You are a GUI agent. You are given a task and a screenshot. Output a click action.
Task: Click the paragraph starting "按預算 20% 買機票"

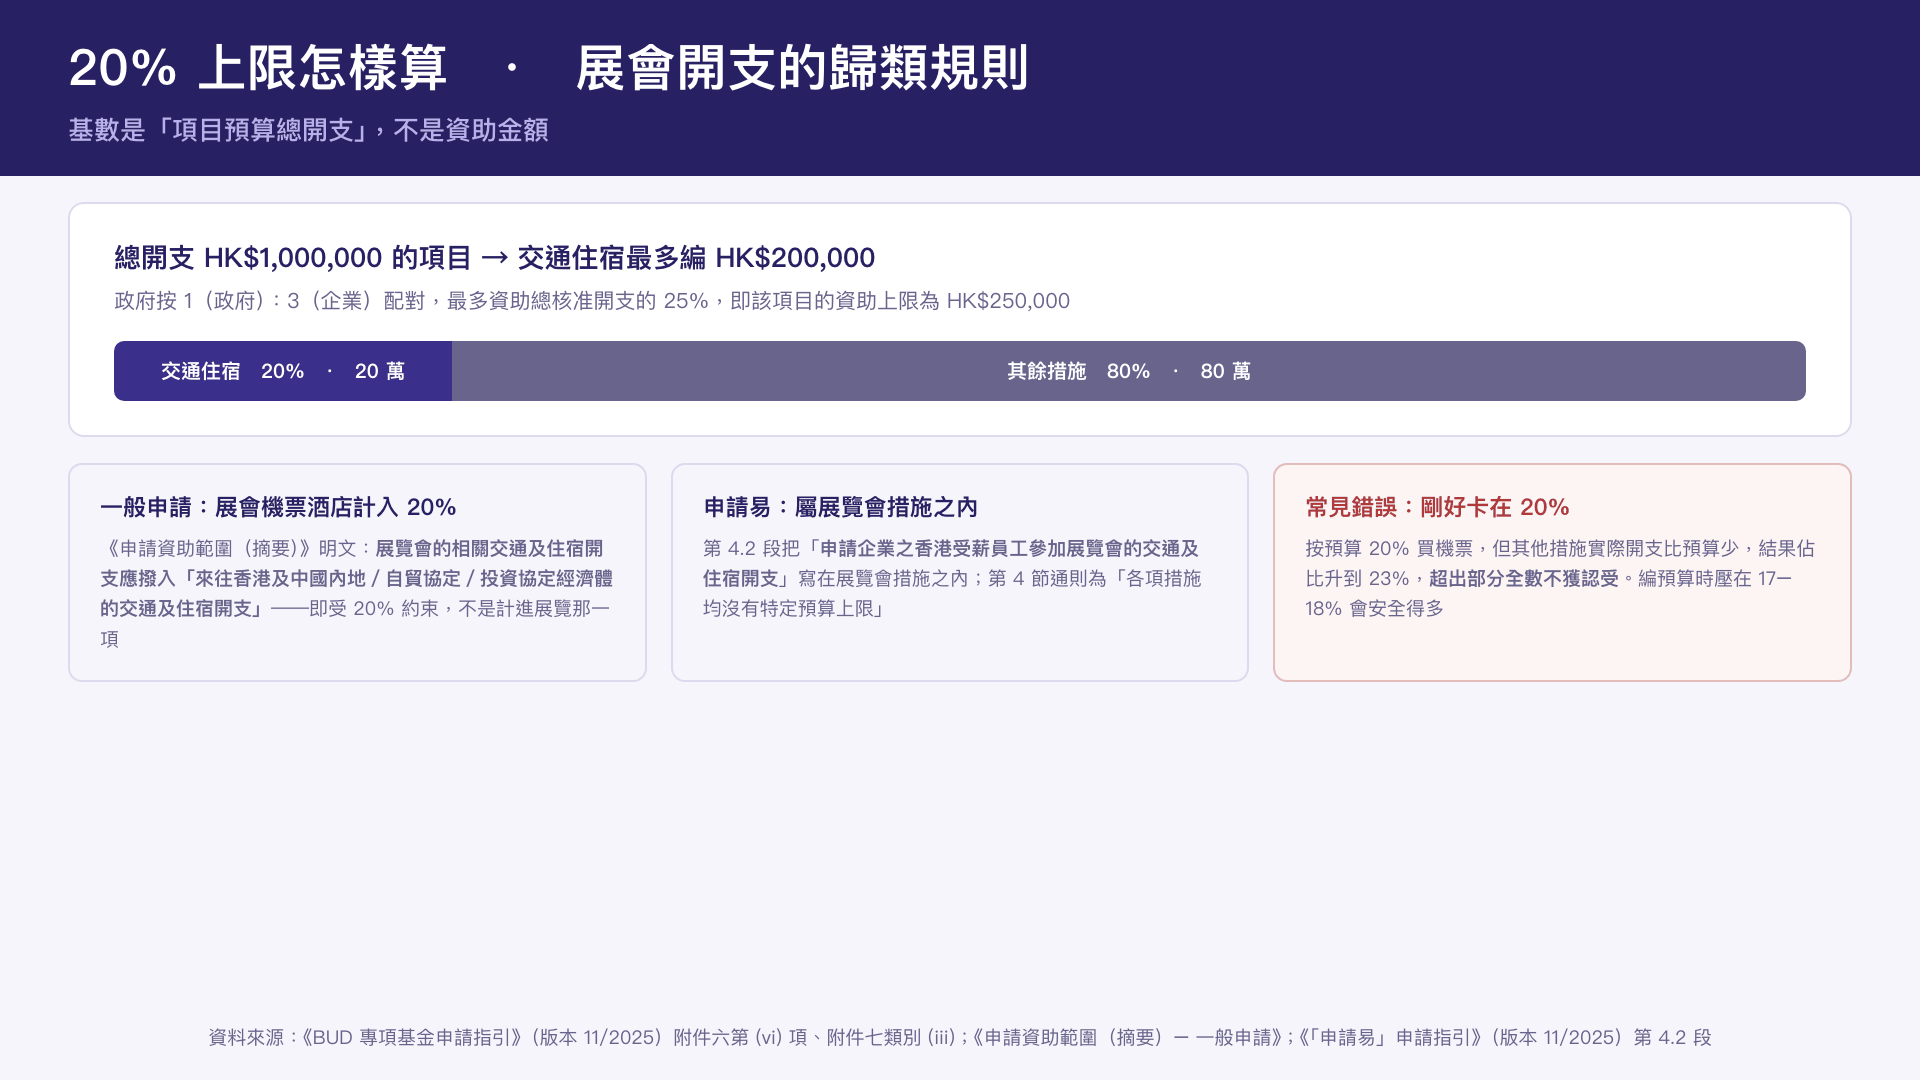pos(1560,578)
